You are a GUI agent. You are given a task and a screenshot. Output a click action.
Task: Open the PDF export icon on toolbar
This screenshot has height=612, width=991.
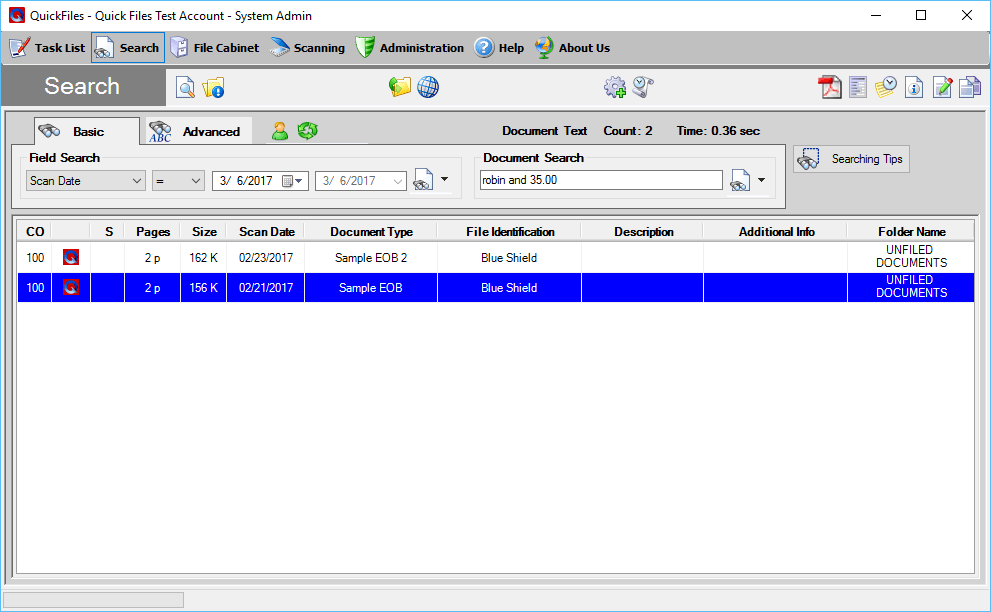(830, 87)
